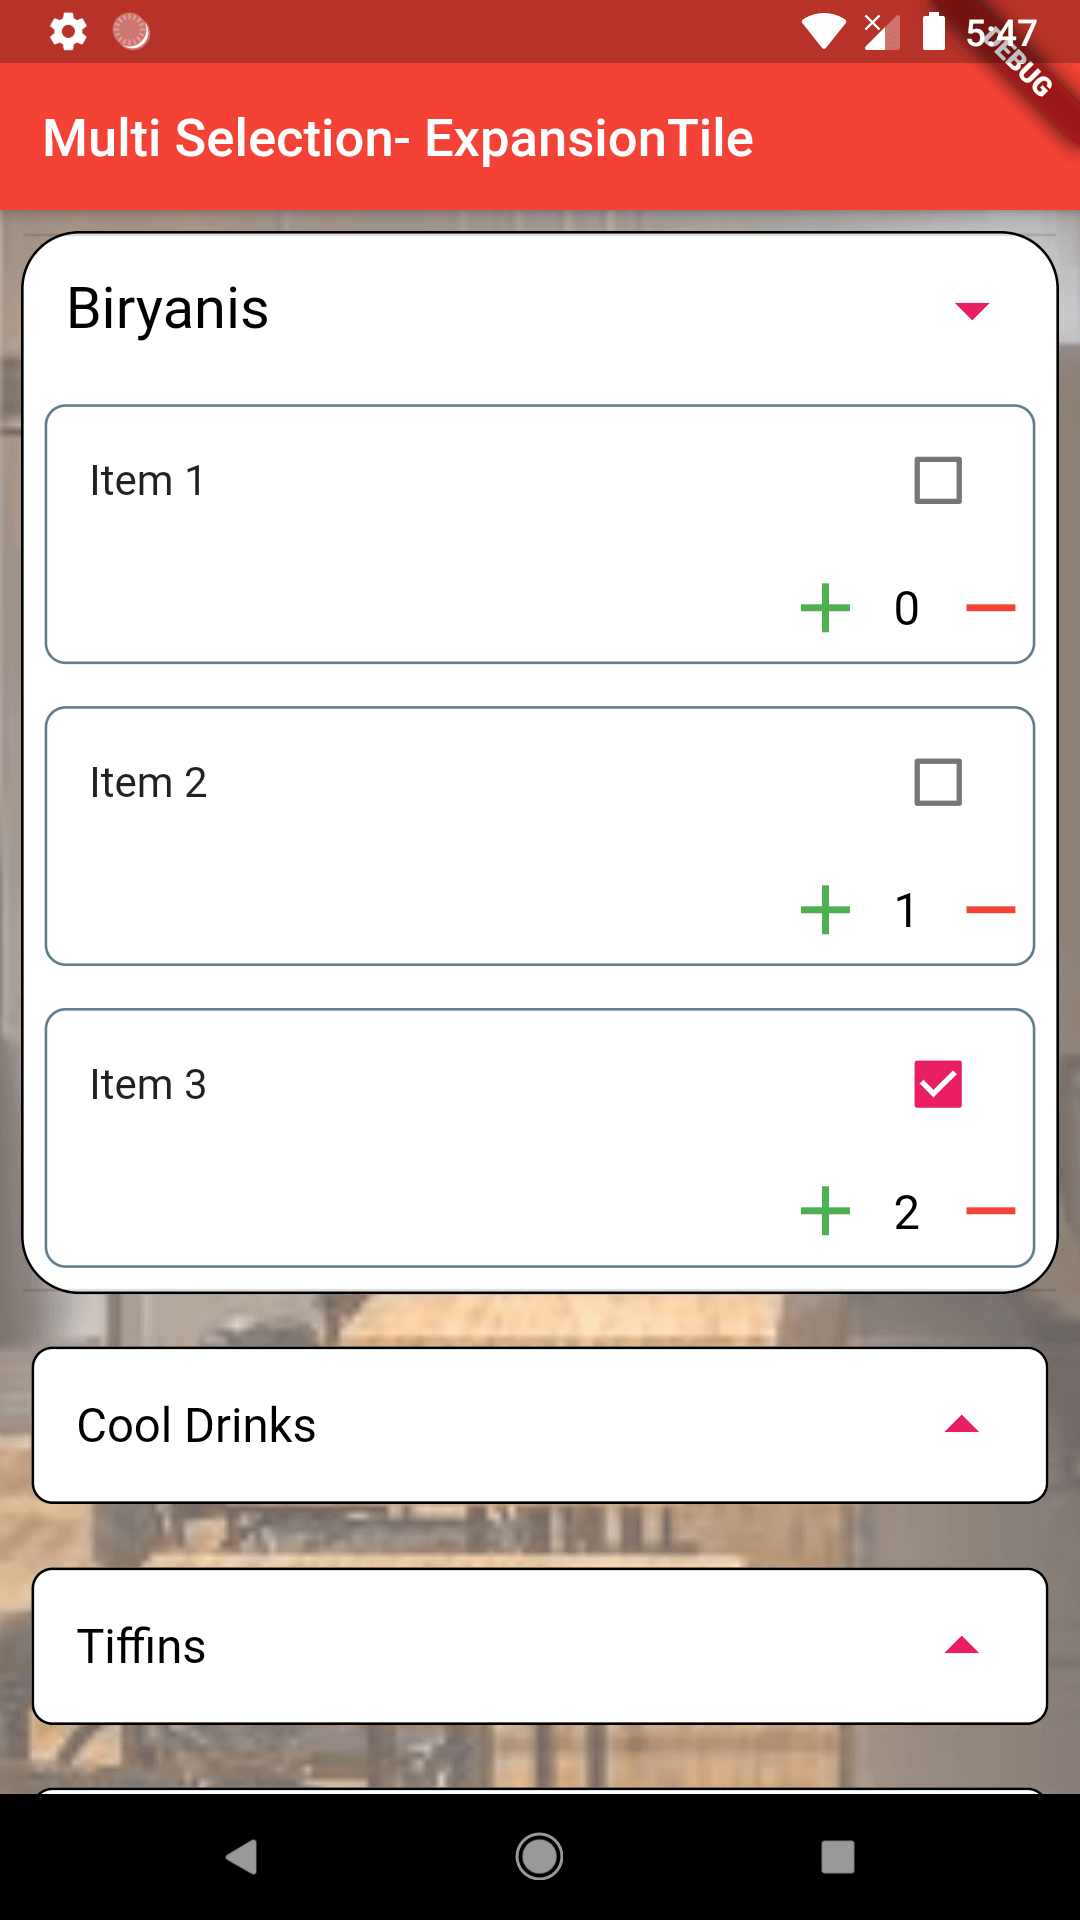
Task: Expand the Cool Drinks arrow
Action: click(x=962, y=1425)
